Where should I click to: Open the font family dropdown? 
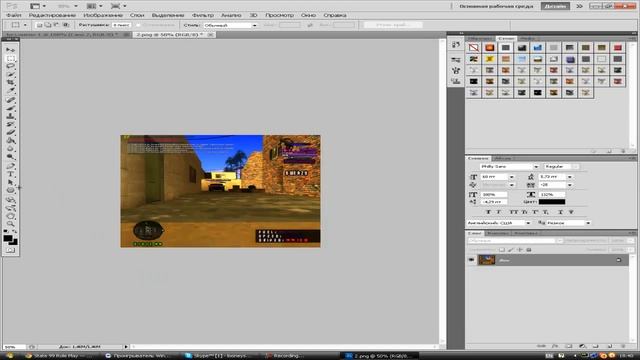pos(536,167)
